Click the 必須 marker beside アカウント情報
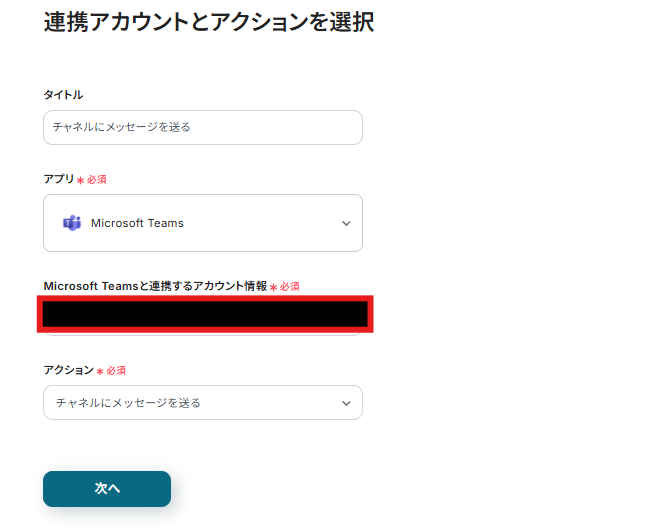The height and width of the screenshot is (532, 655). [290, 287]
